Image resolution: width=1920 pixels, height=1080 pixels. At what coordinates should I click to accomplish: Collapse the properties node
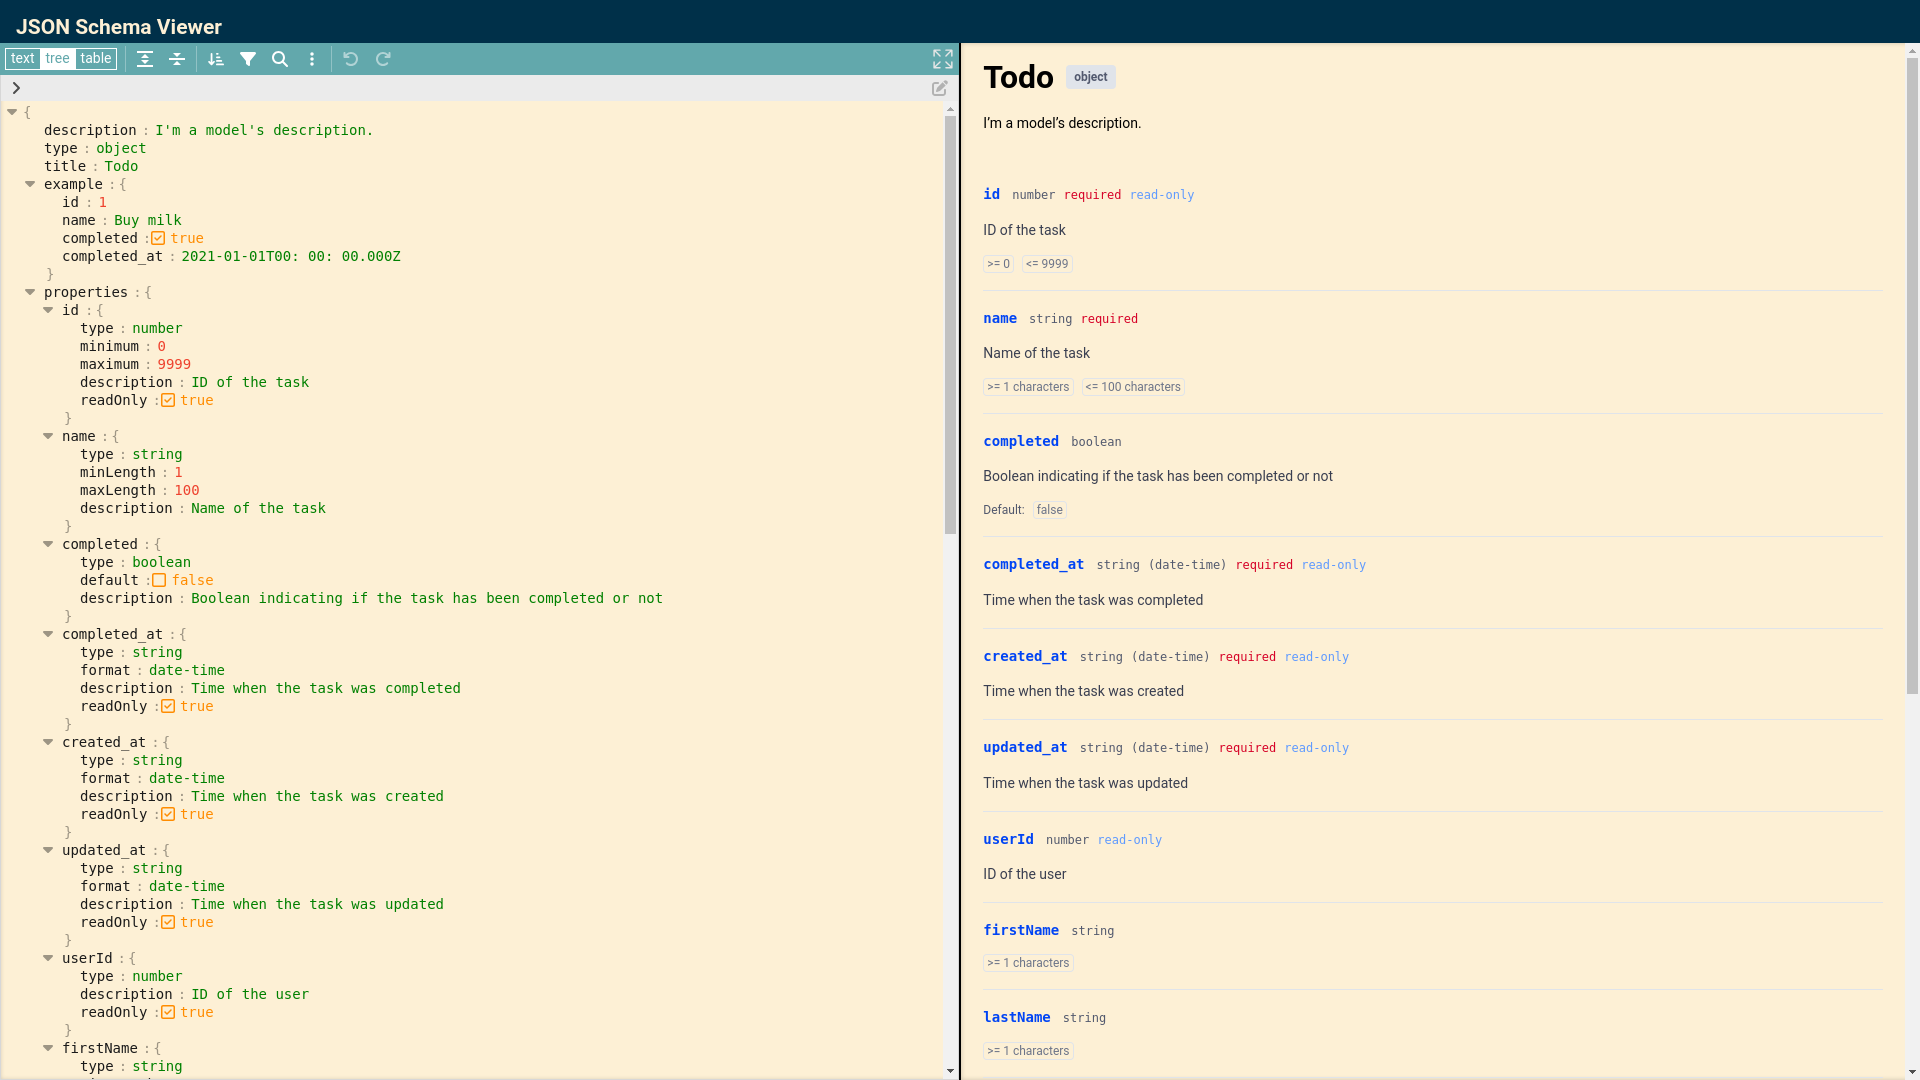pos(30,292)
